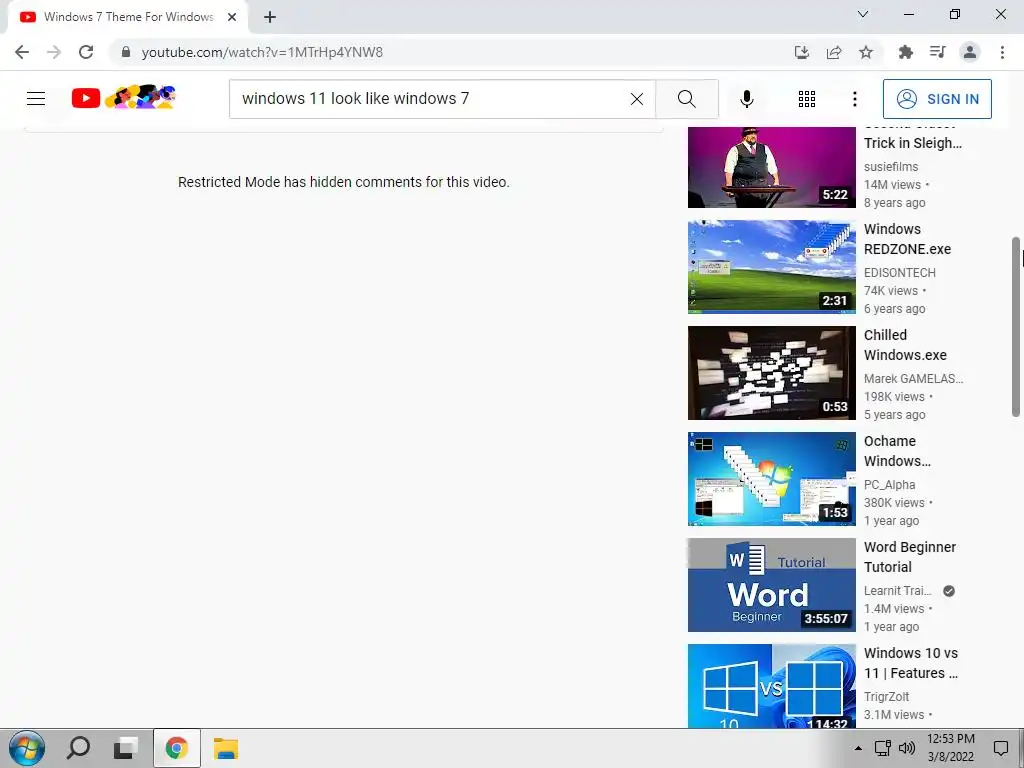Screen dimensions: 1024x768
Task: Open Task View on the taskbar
Action: (125, 748)
